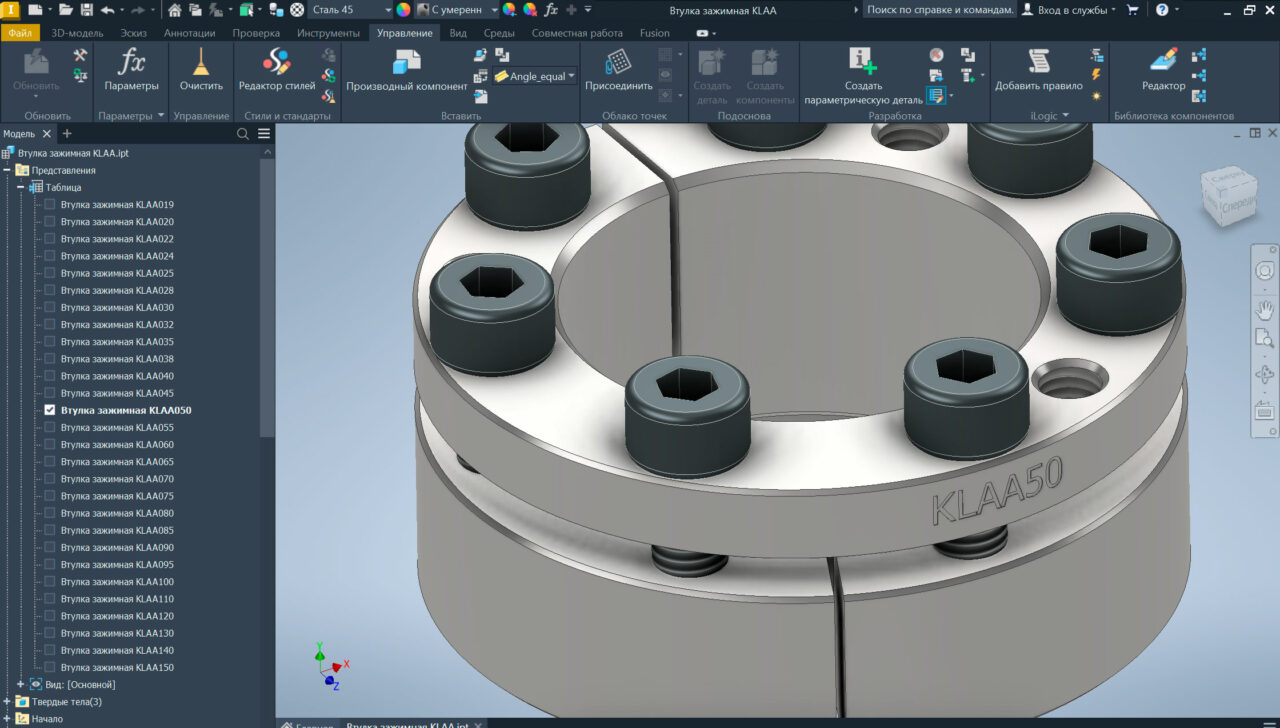Uncheck the Втулка зажимная KLAA050 checkbox
1280x728 pixels.
coord(50,411)
